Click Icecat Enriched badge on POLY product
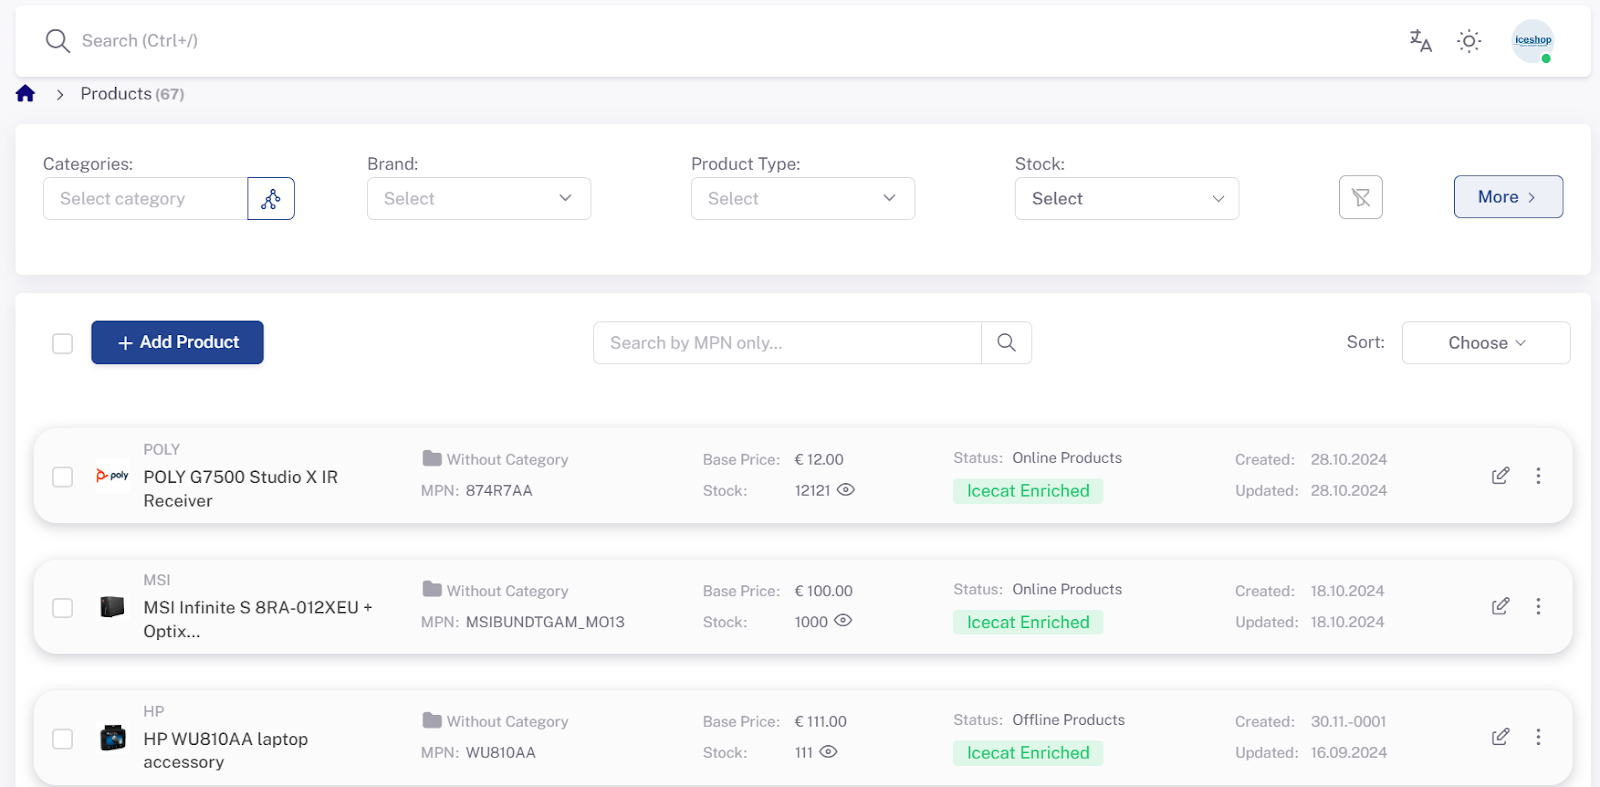This screenshot has width=1600, height=787. tap(1028, 491)
